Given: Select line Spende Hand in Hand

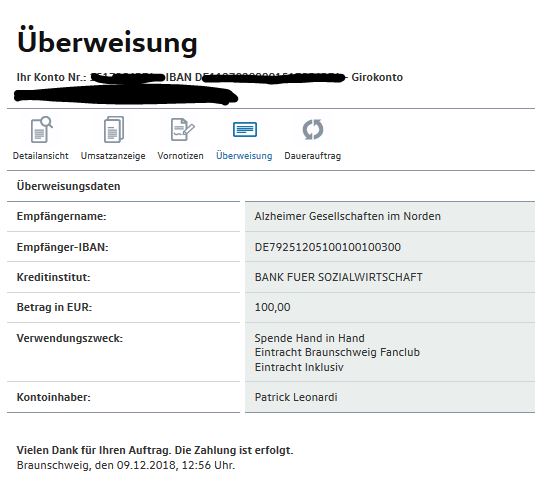Looking at the screenshot, I should 310,338.
